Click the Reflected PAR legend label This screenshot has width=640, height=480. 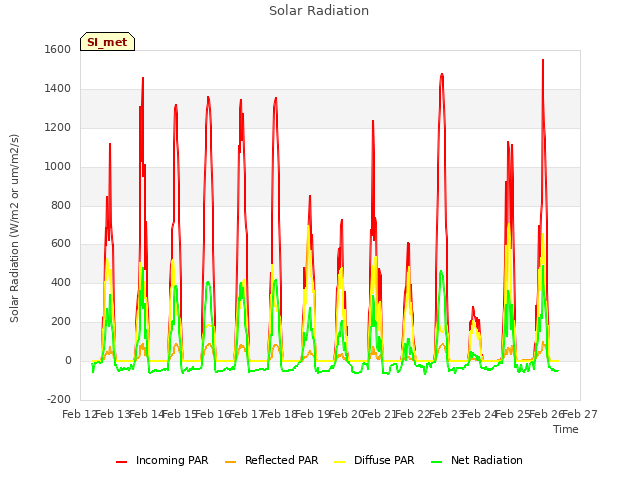[x=281, y=460]
